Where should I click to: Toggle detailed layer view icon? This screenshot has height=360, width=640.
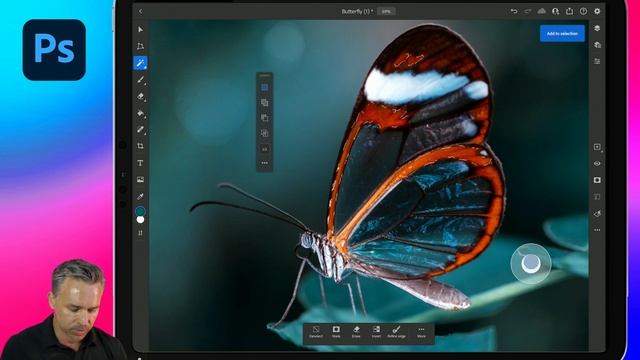coord(597,45)
